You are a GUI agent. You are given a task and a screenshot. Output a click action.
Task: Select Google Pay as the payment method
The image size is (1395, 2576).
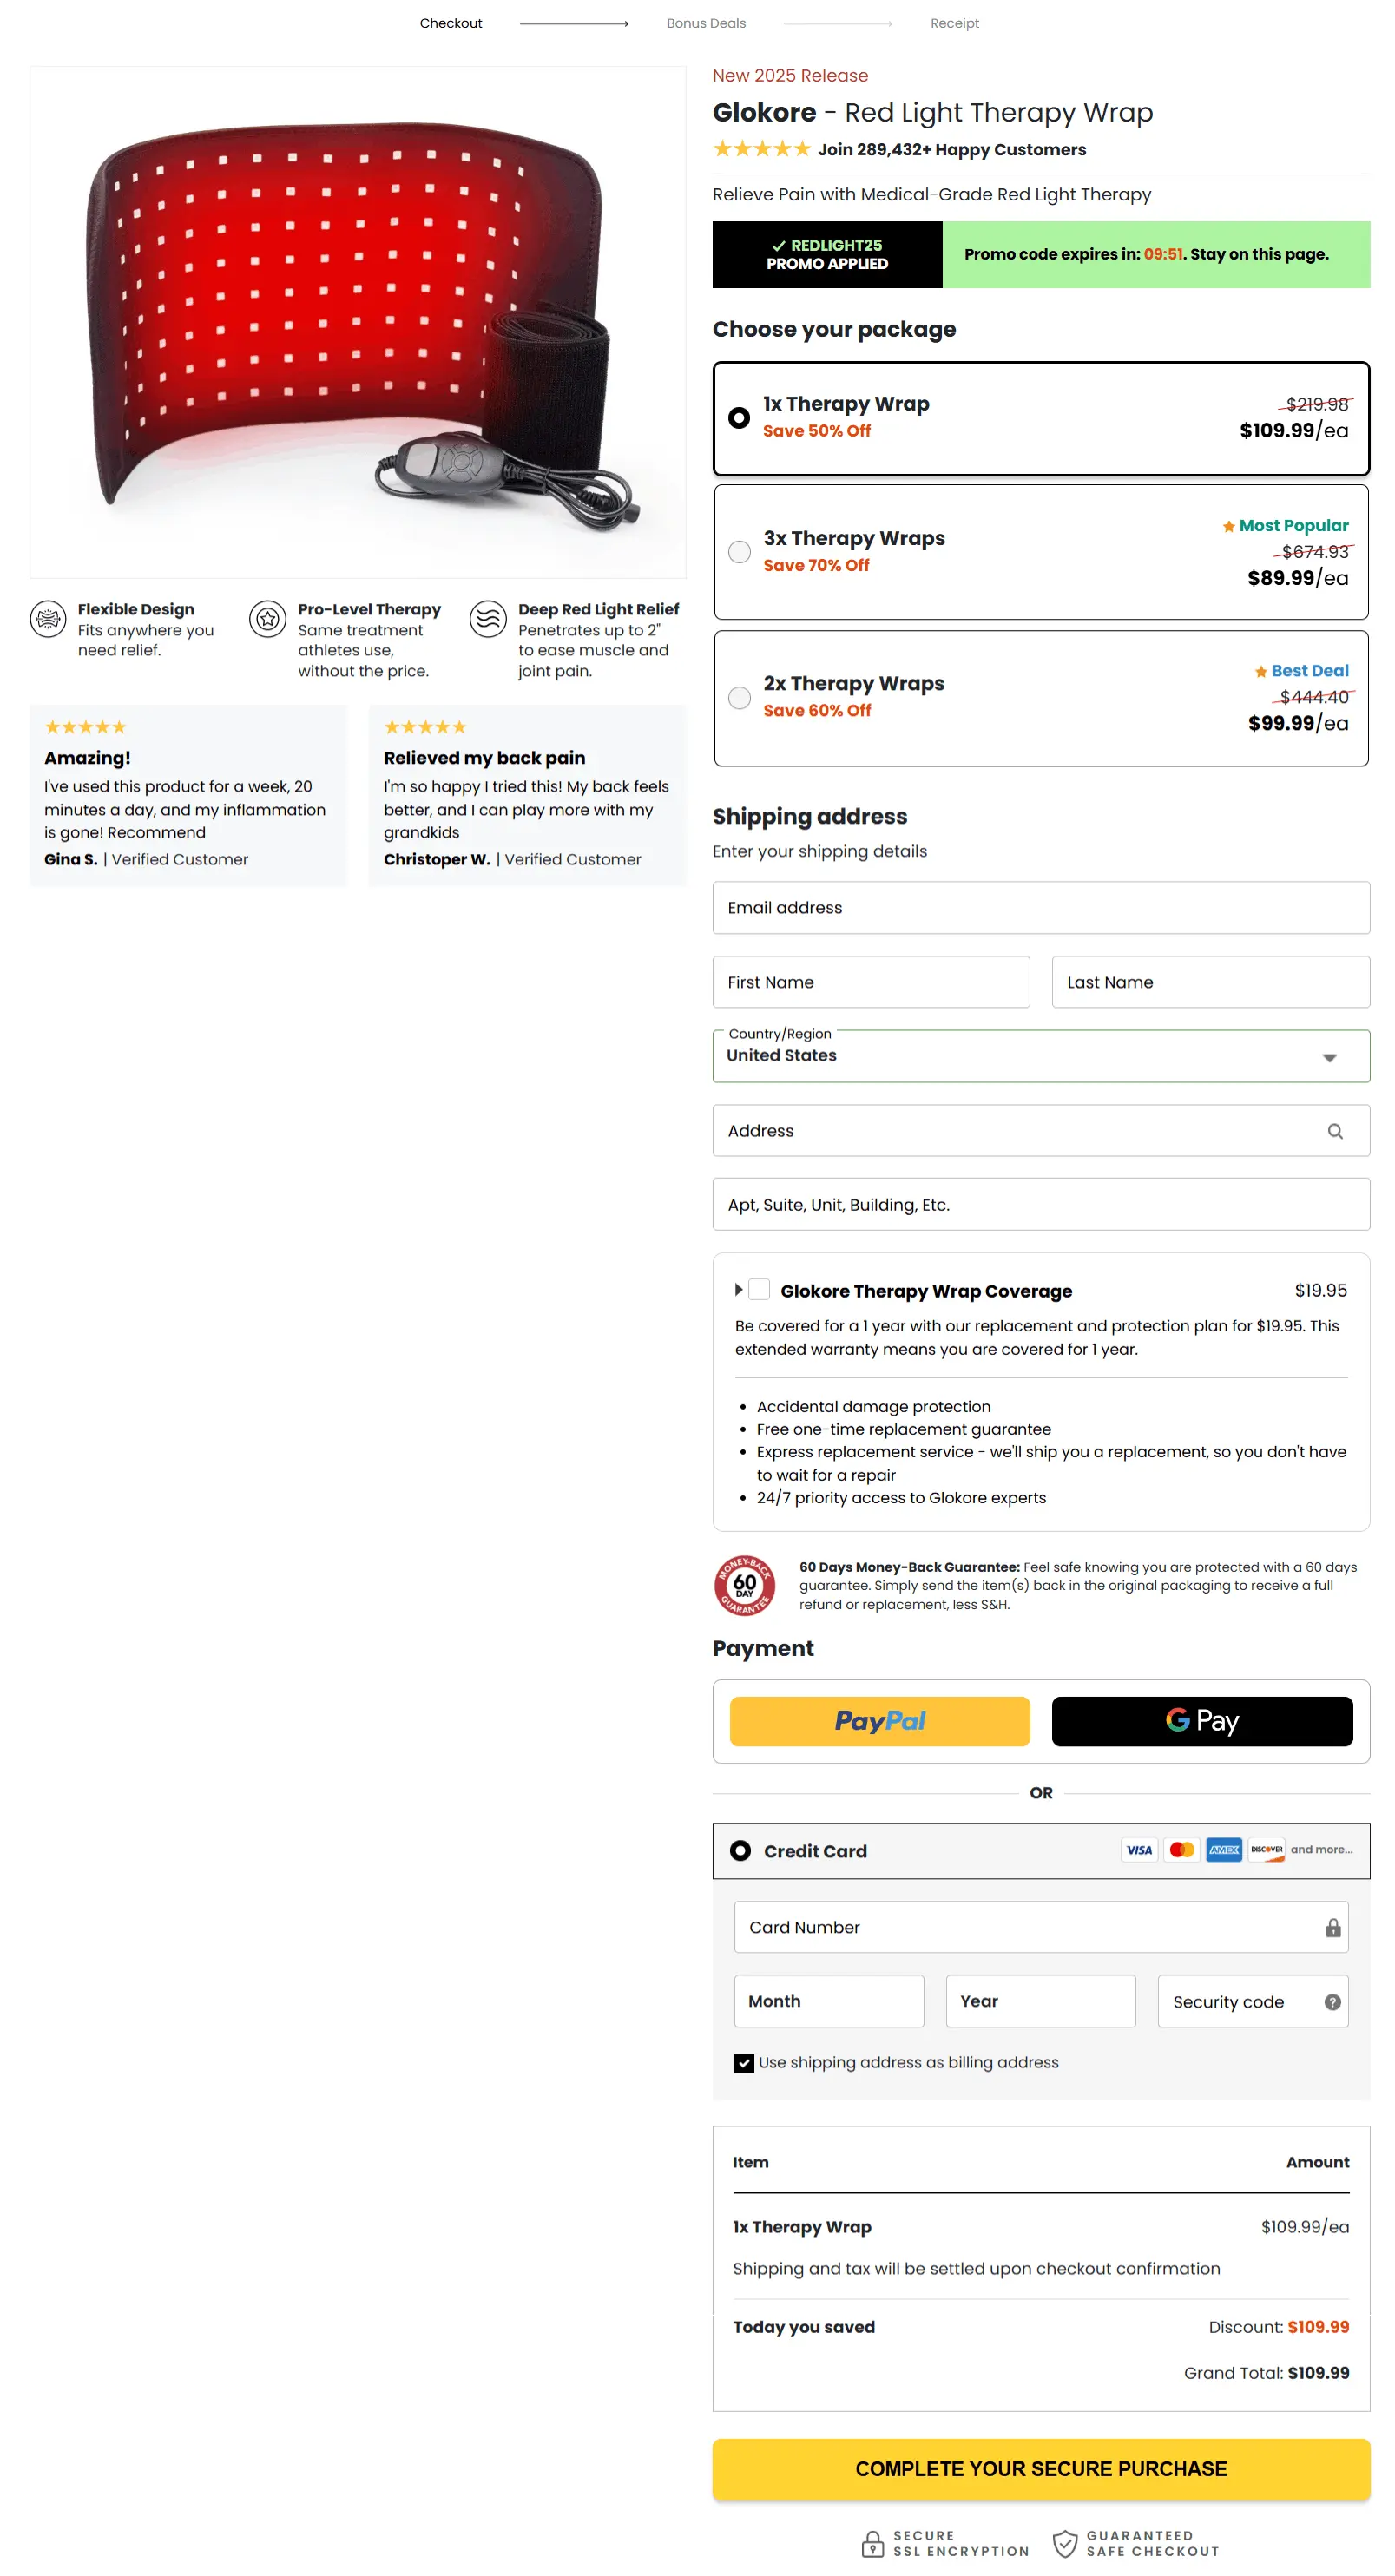pos(1202,1721)
